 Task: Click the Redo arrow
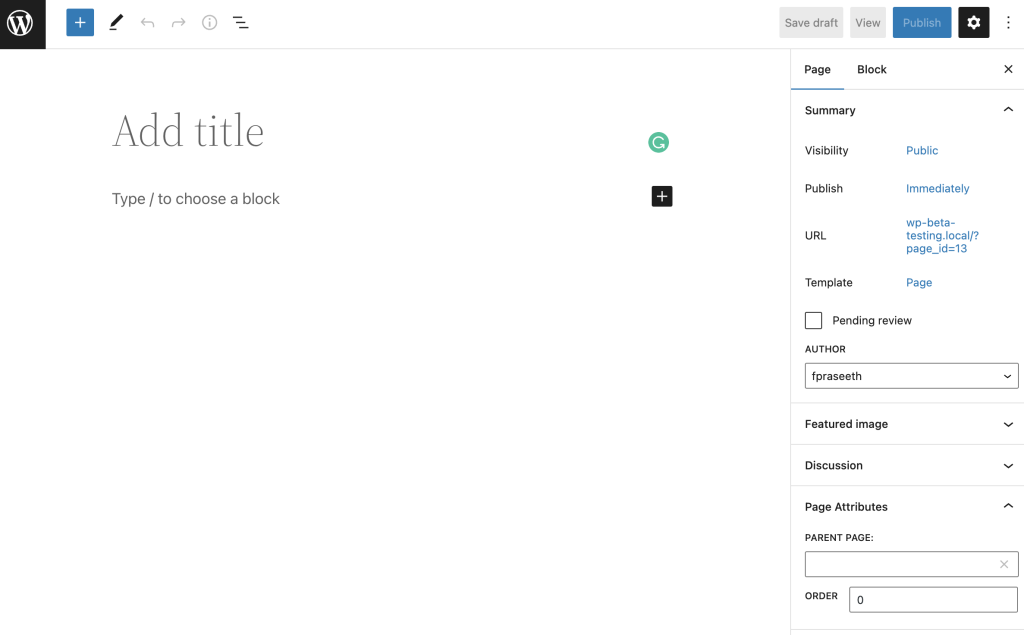[x=177, y=22]
